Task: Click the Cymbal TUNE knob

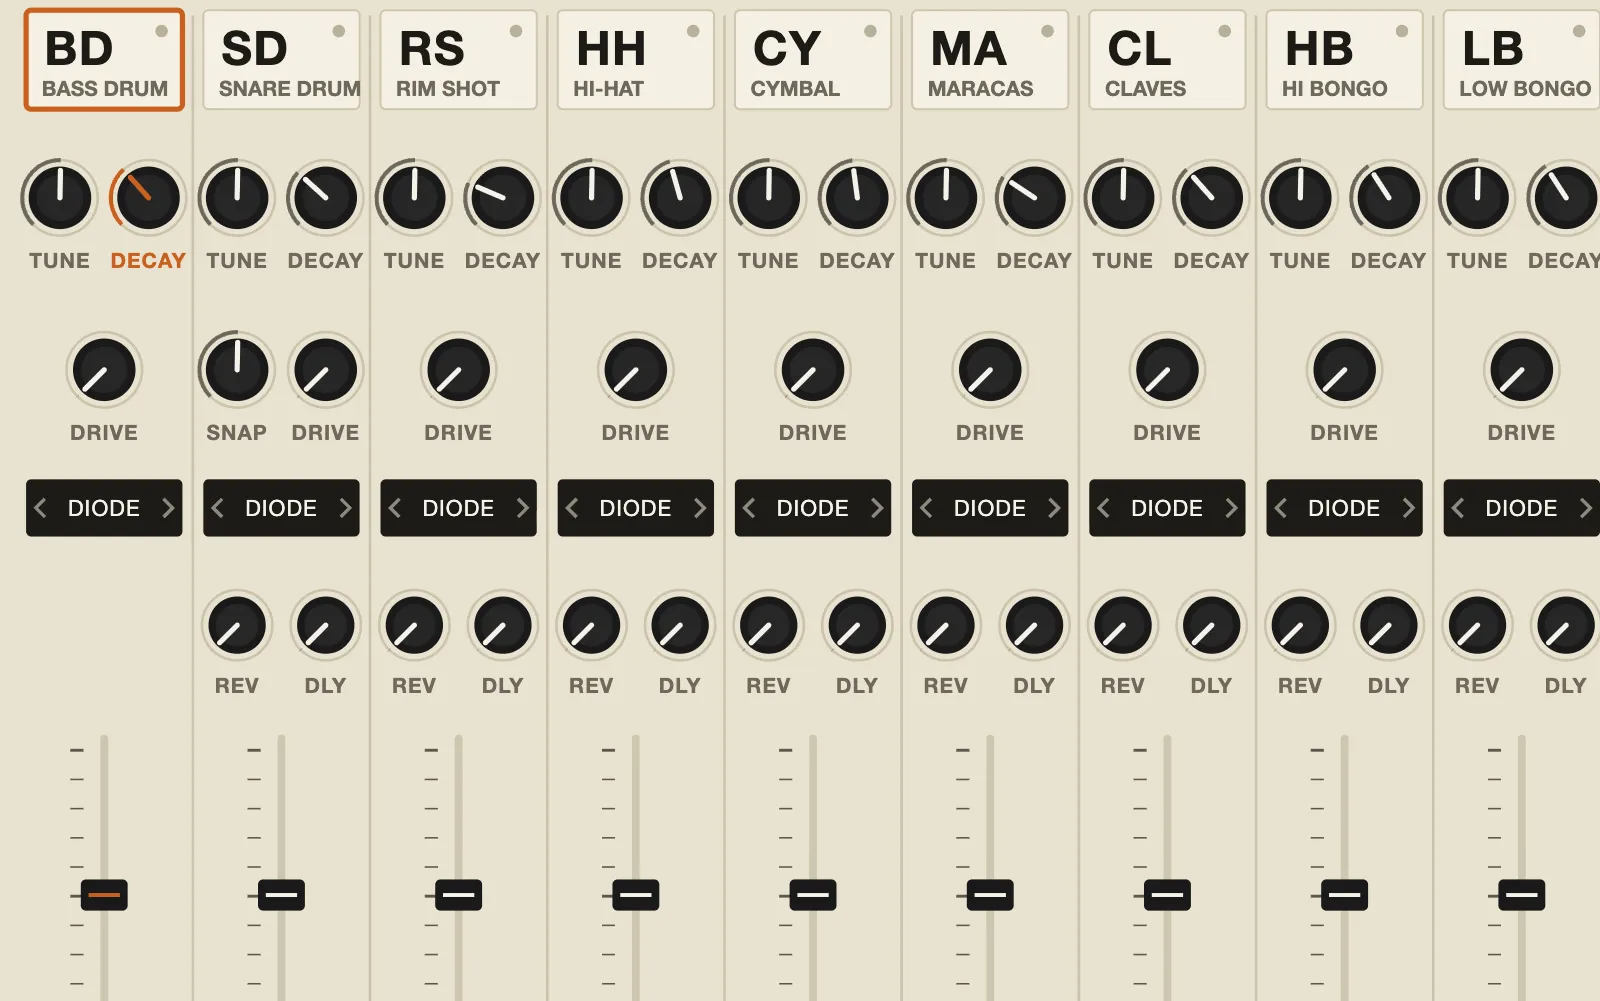Action: click(768, 198)
